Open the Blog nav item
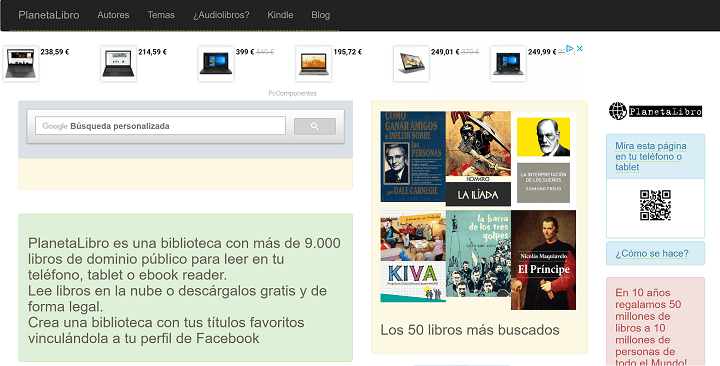720x366 pixels. (321, 15)
